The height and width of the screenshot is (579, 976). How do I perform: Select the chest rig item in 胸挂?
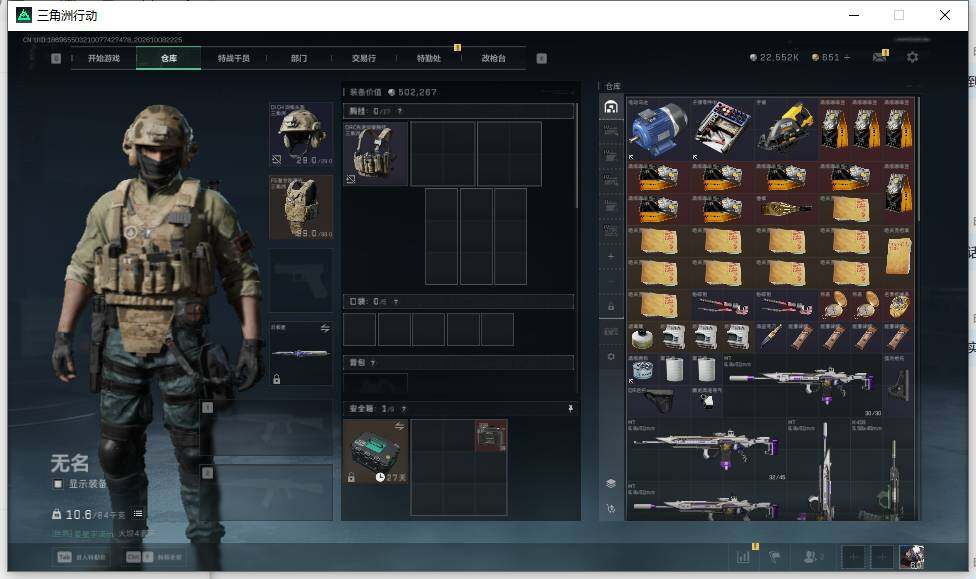[375, 154]
